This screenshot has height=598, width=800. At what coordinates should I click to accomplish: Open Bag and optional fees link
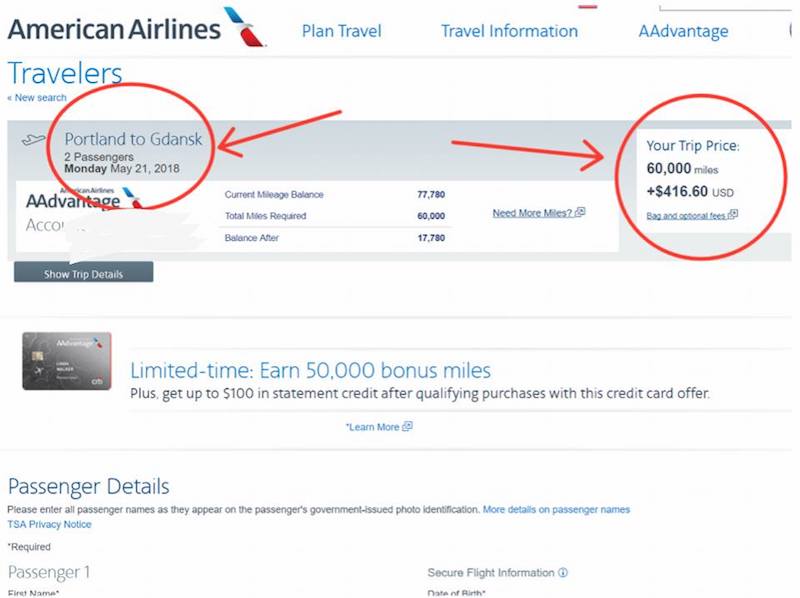(686, 215)
